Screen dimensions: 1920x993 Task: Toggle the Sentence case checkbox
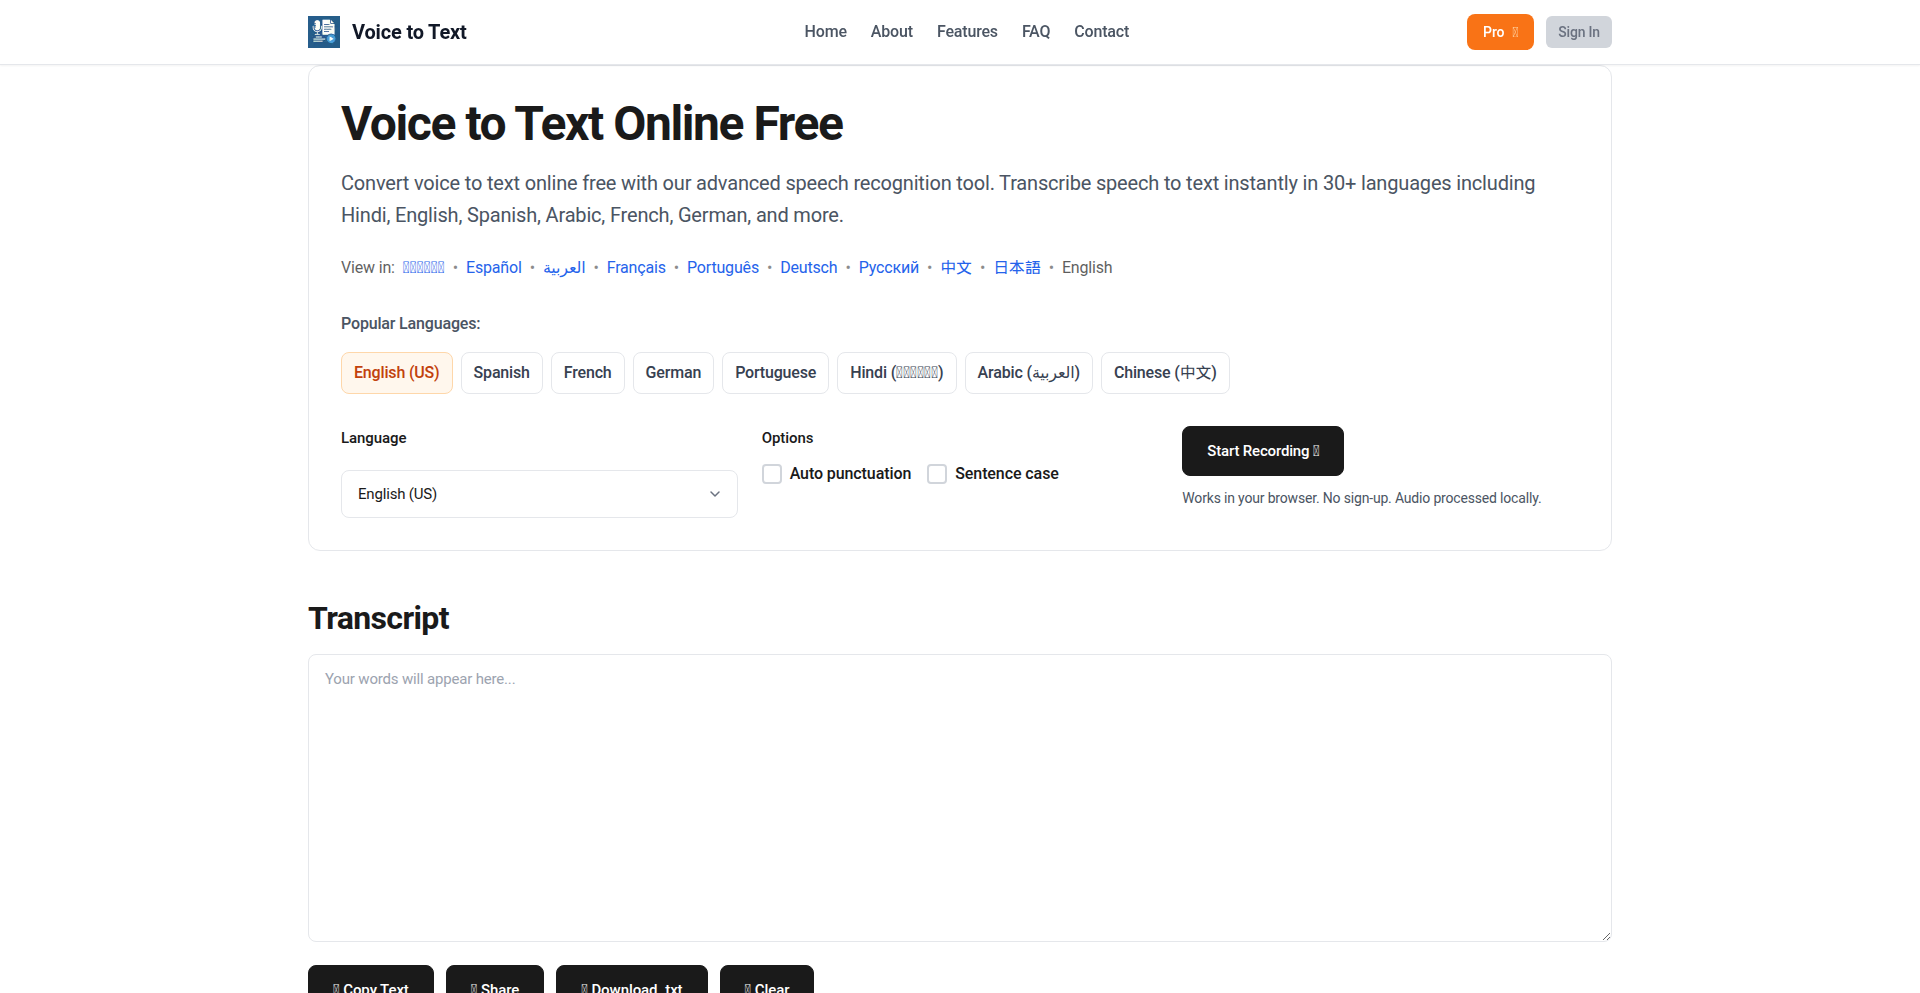pos(937,474)
